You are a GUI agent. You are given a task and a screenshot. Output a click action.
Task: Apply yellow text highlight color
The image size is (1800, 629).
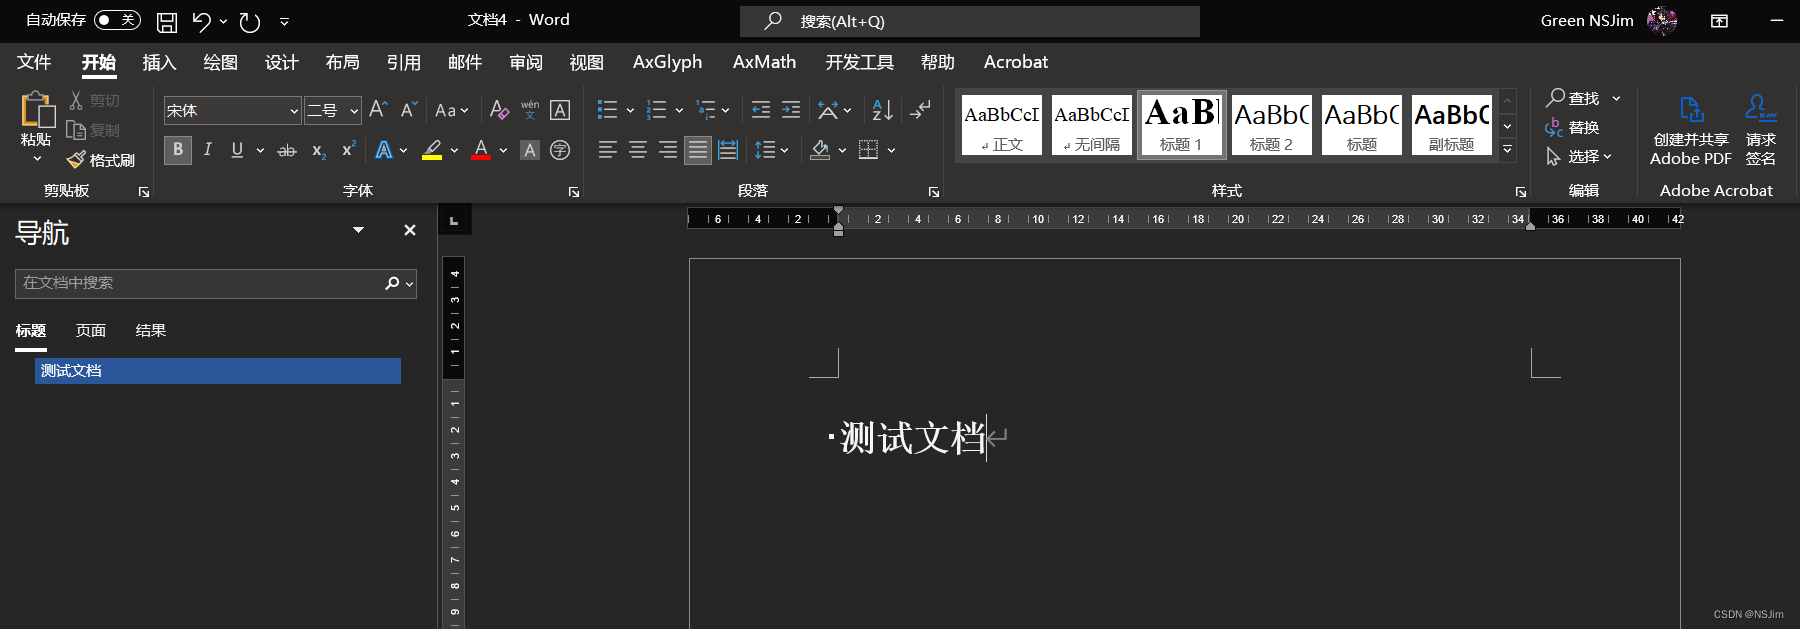[x=432, y=150]
